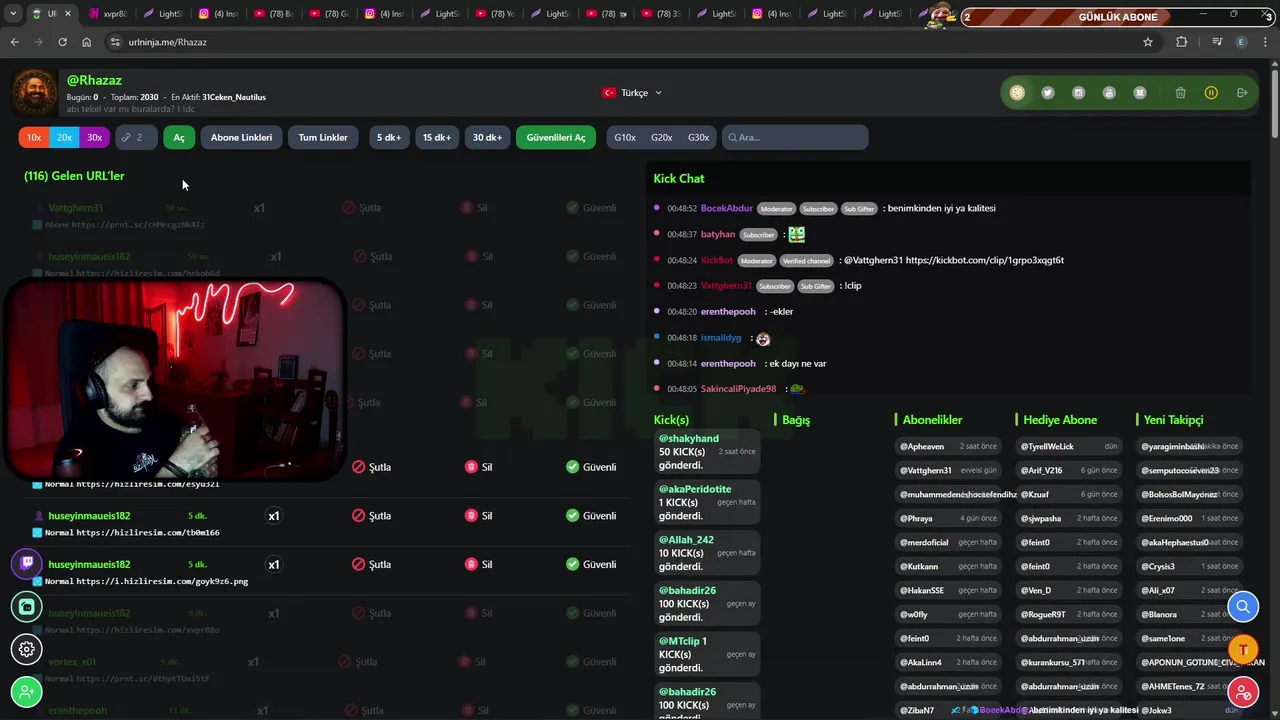Open the kickbot.com clip link in chat
Screen dimensions: 1280x720
tap(985, 260)
